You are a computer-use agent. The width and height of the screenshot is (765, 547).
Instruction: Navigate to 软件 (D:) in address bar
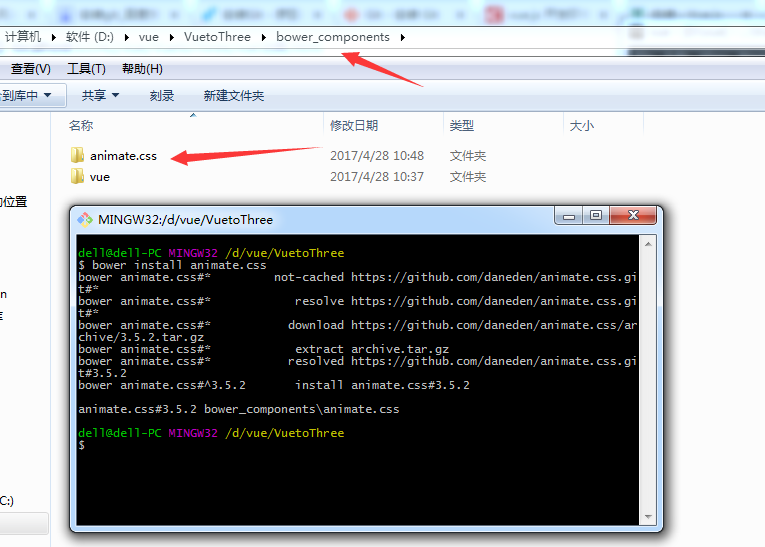pos(90,37)
